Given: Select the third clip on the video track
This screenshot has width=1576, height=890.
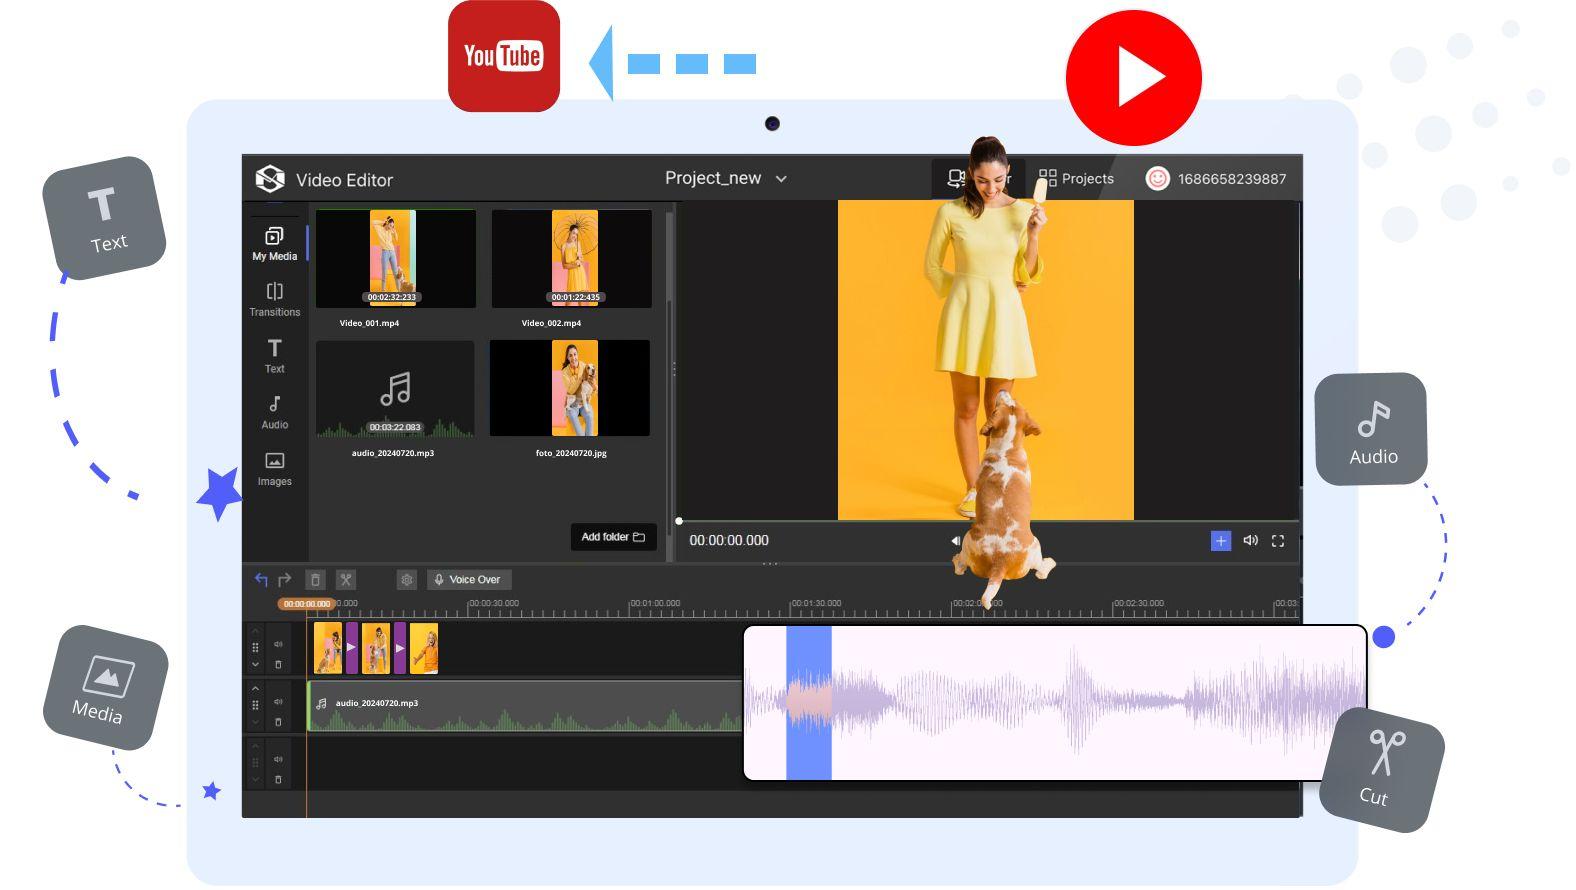Looking at the screenshot, I should (424, 648).
